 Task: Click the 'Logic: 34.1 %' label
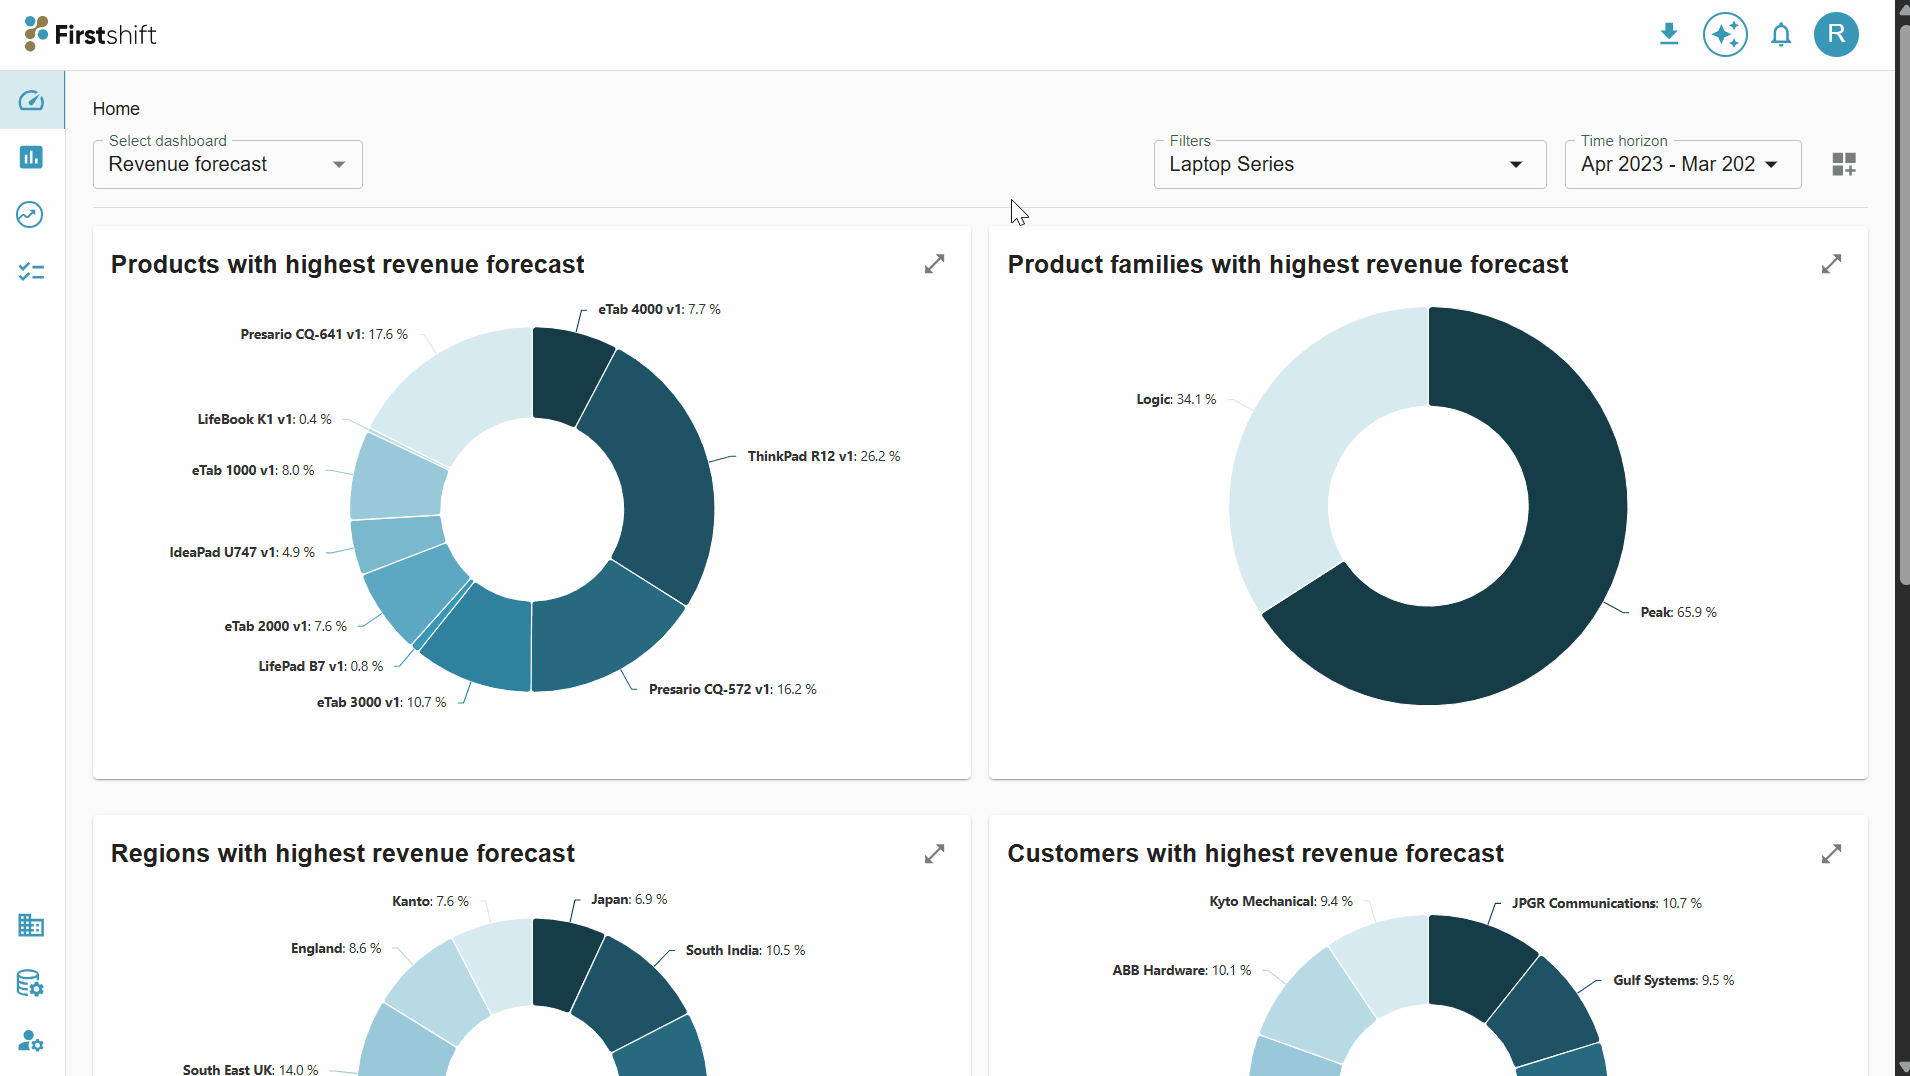coord(1176,399)
